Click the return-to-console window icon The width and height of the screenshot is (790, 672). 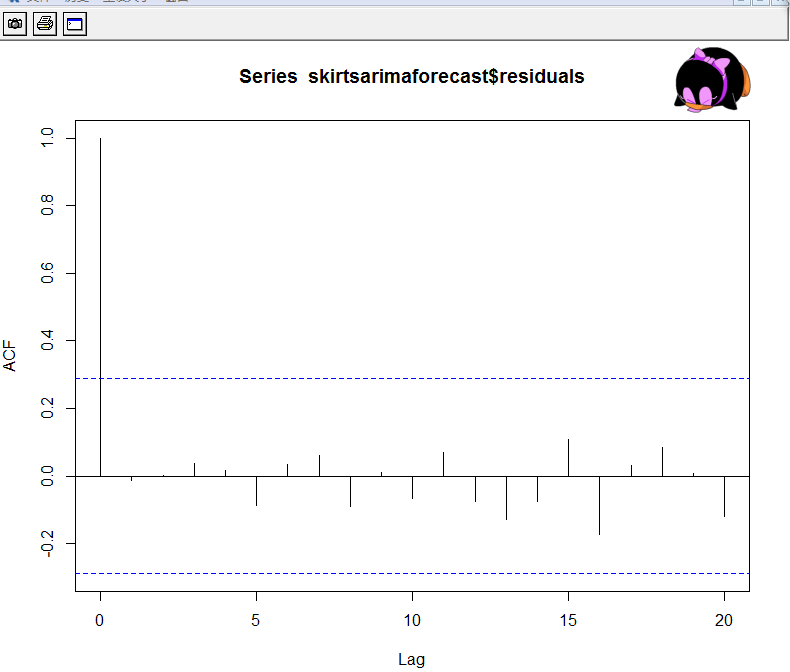point(75,24)
